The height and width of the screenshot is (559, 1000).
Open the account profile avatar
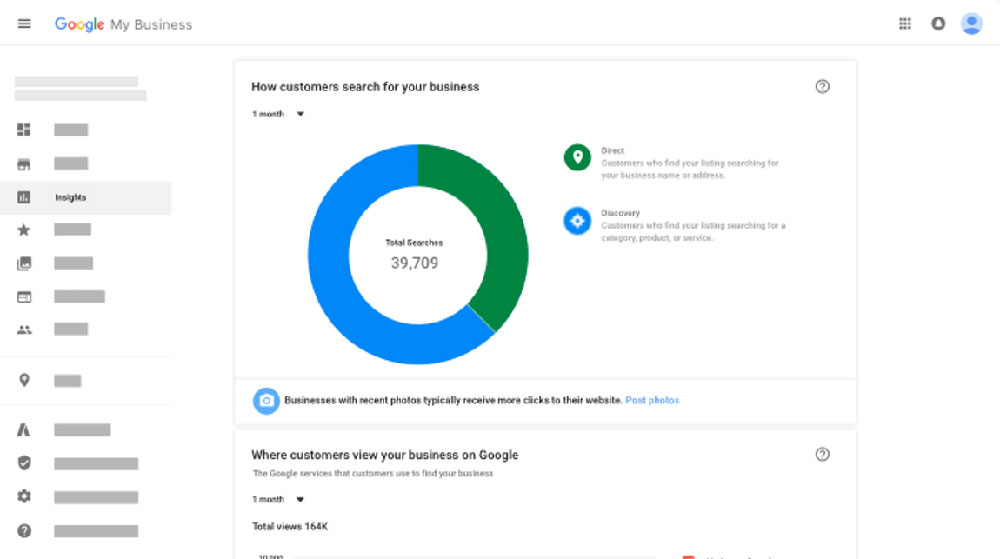pyautogui.click(x=971, y=24)
